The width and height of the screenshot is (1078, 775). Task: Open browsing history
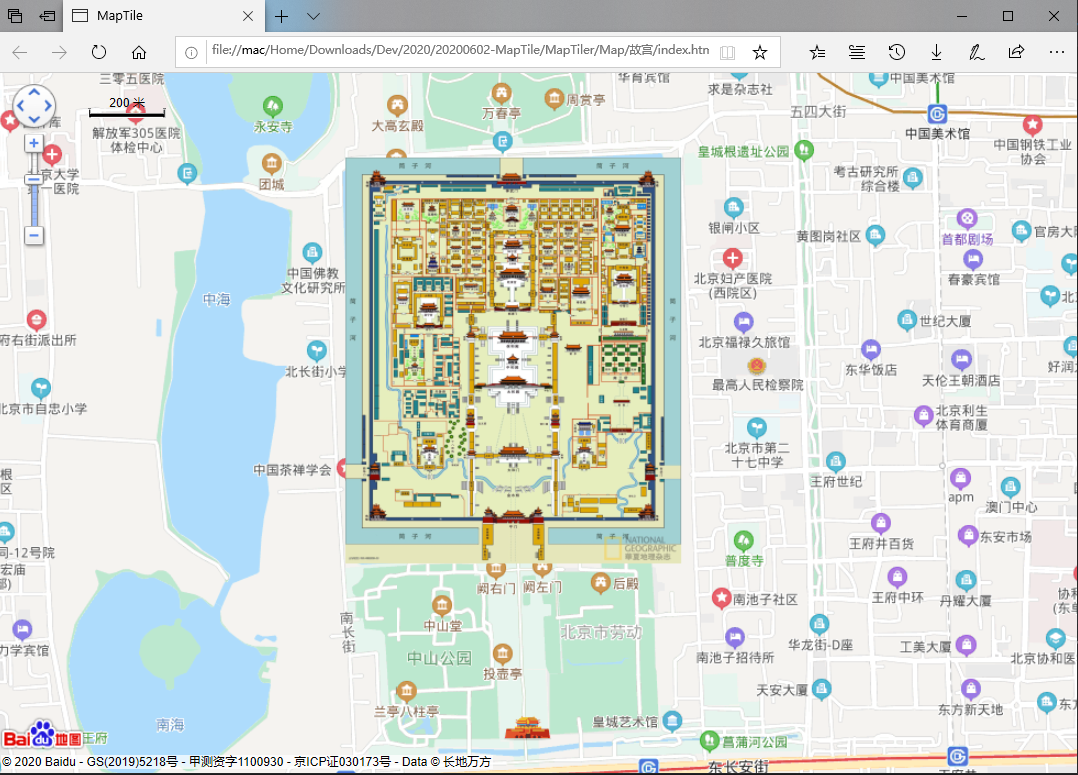[x=896, y=52]
